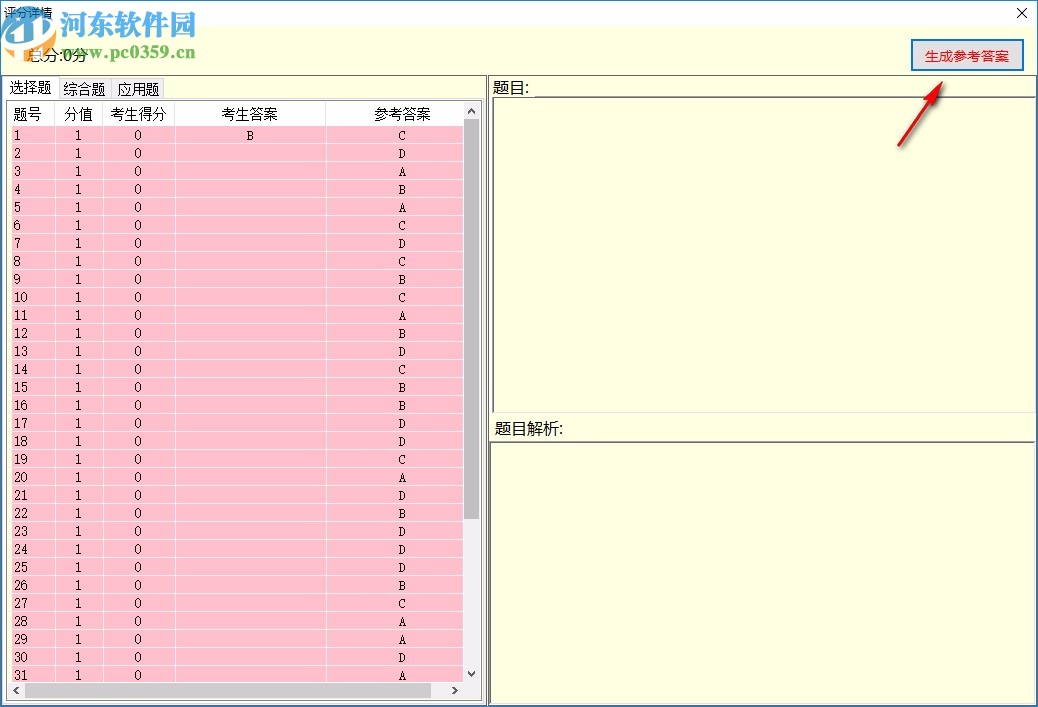Click reference answer A in row 20

(402, 477)
